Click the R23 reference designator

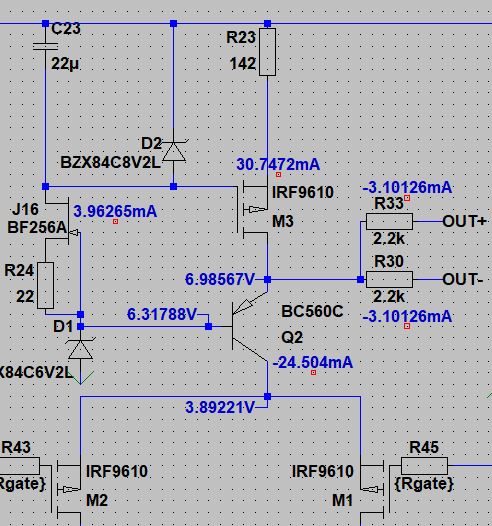pyautogui.click(x=241, y=37)
